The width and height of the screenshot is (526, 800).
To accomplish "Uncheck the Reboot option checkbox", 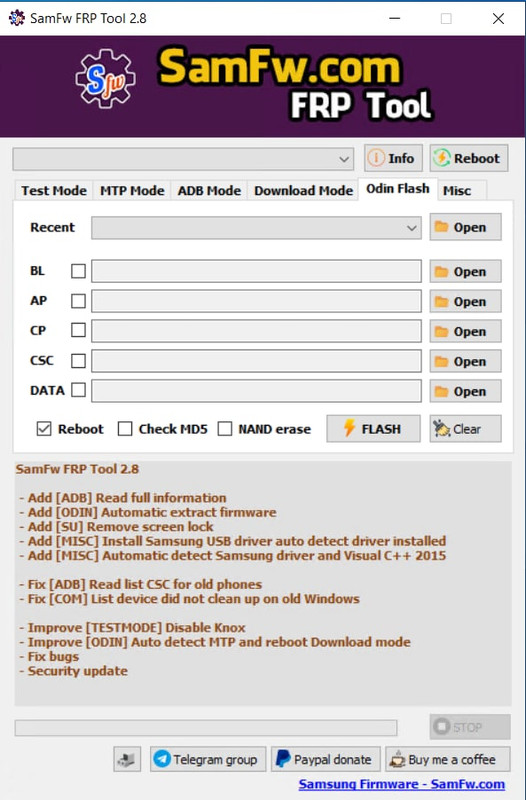I will (44, 429).
